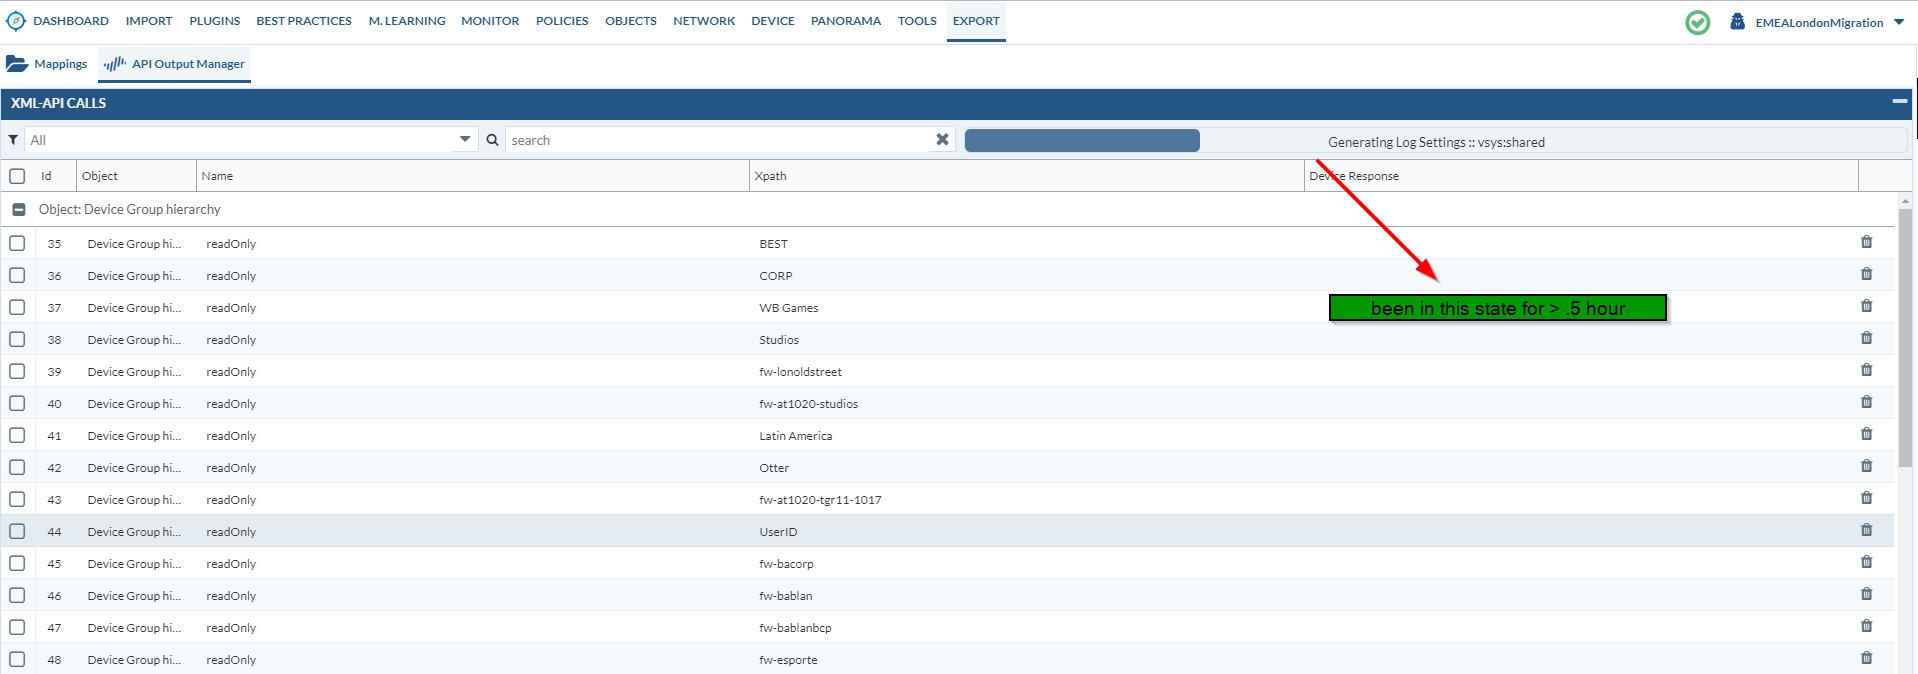This screenshot has height=674, width=1918.
Task: Check the box for row 35 BEST
Action: click(17, 243)
